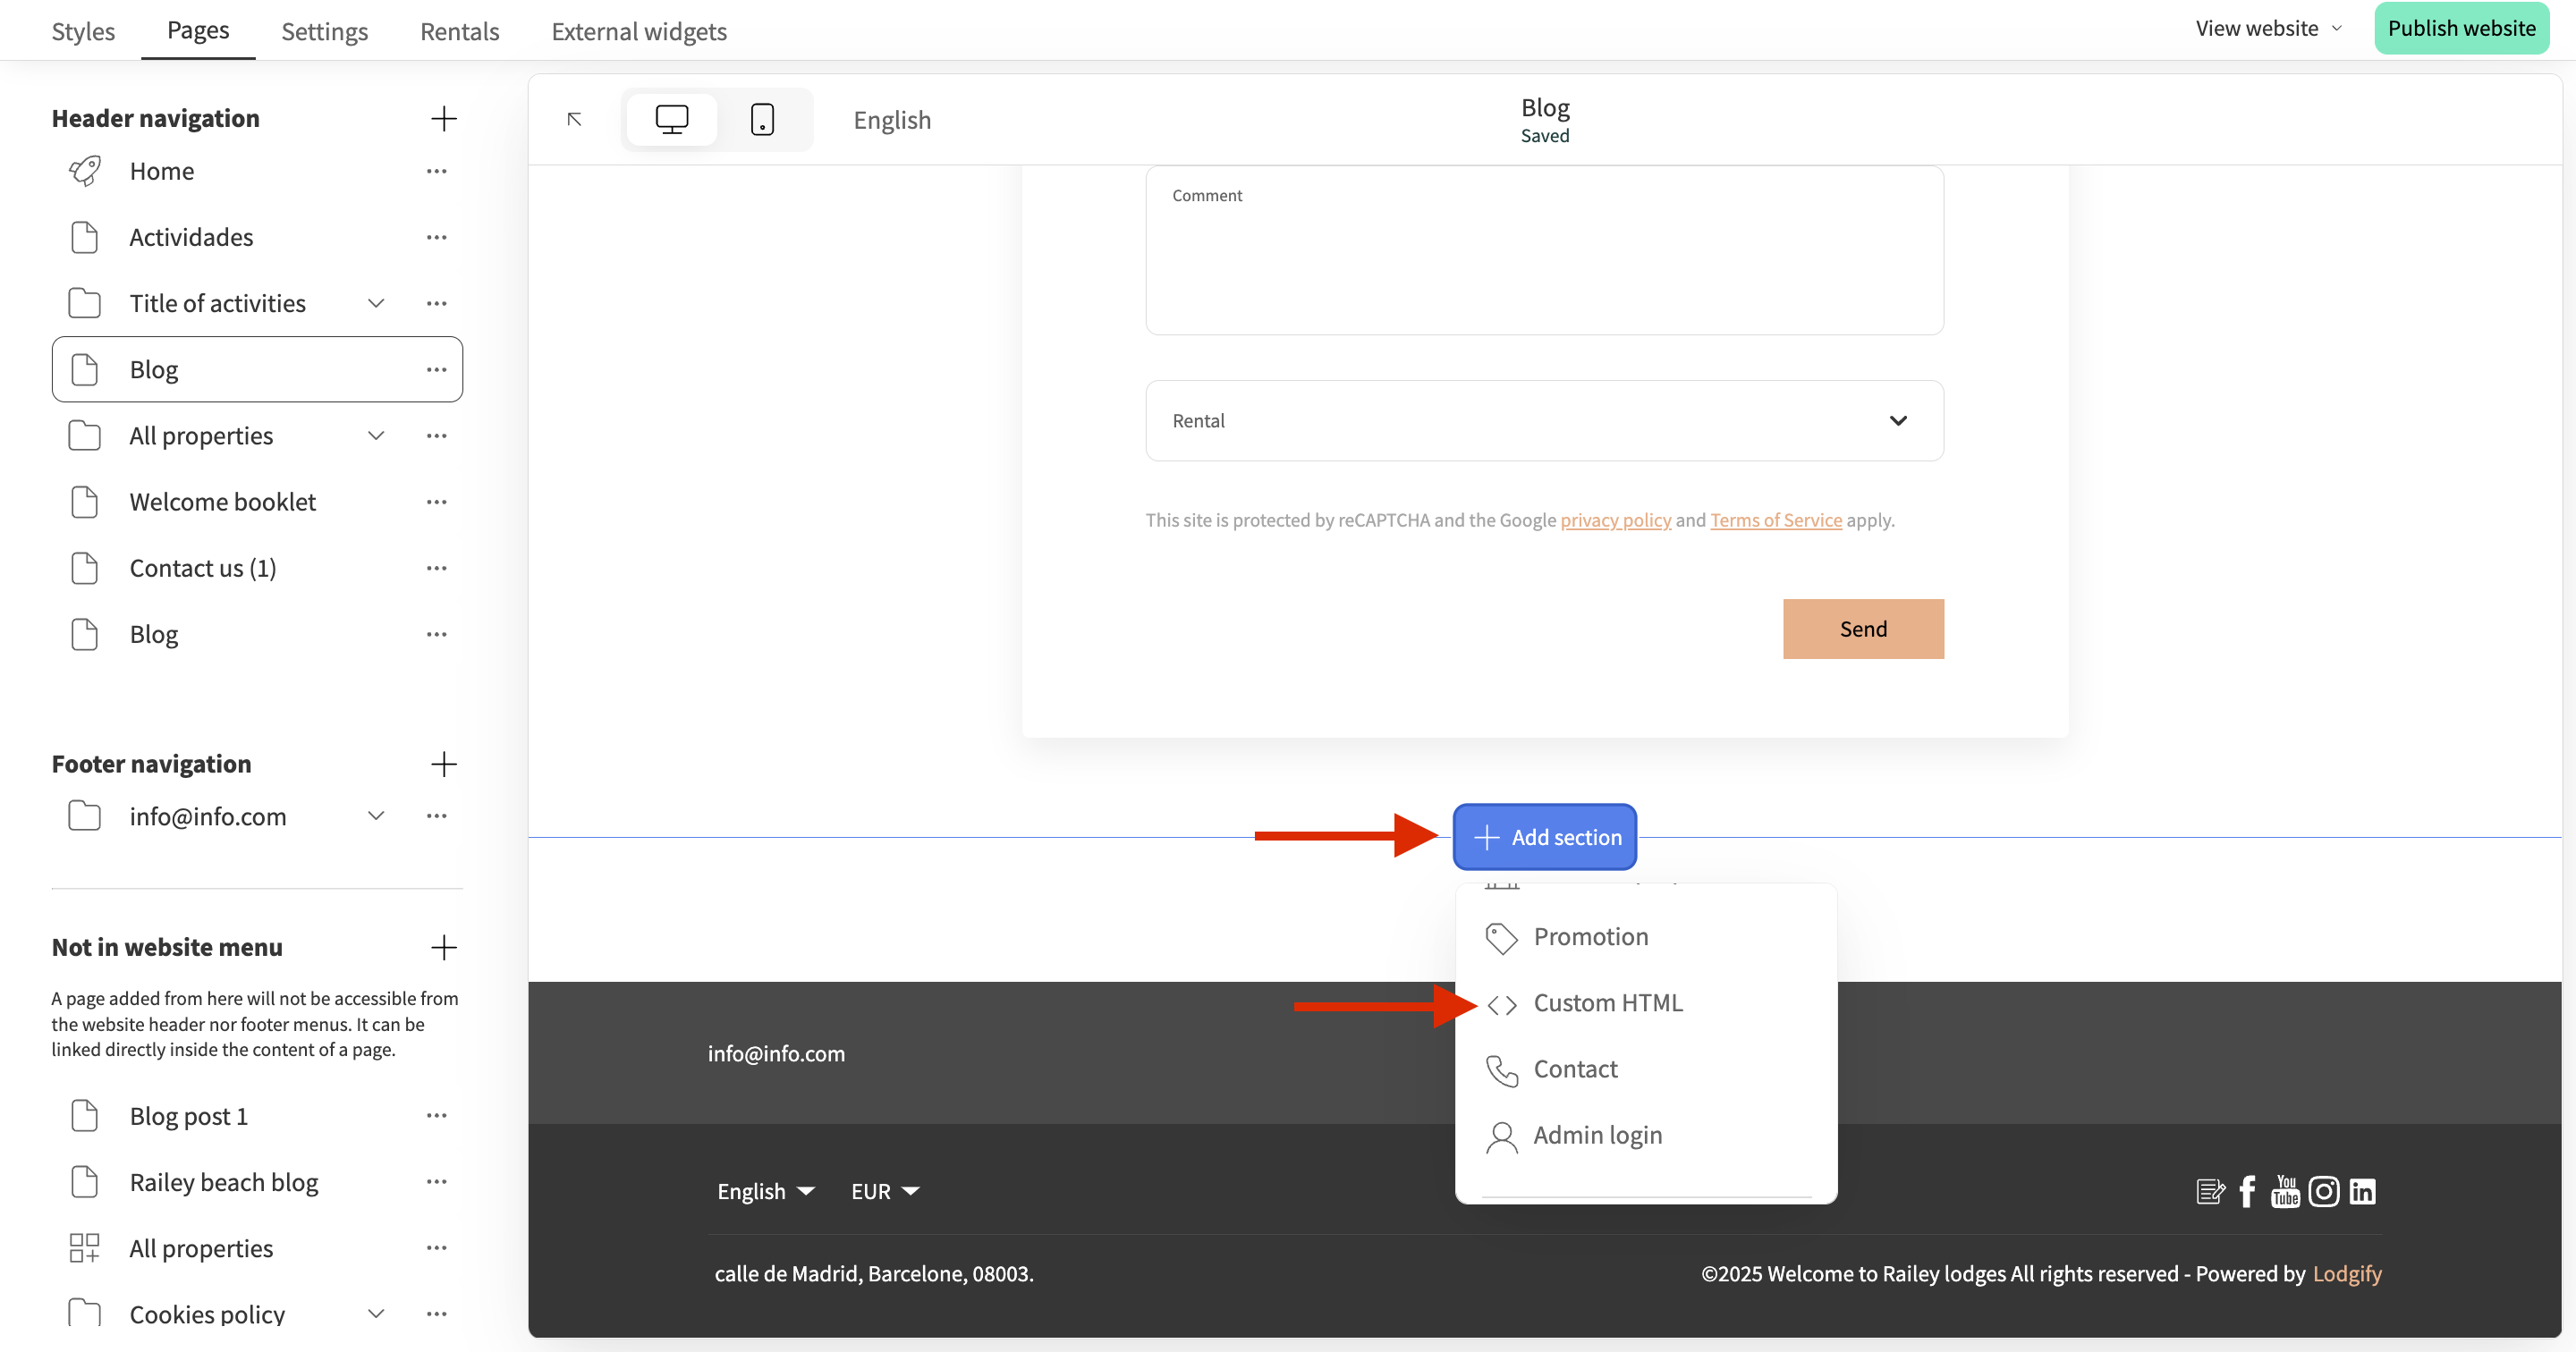Add page to Footer navigation plus icon

443,764
